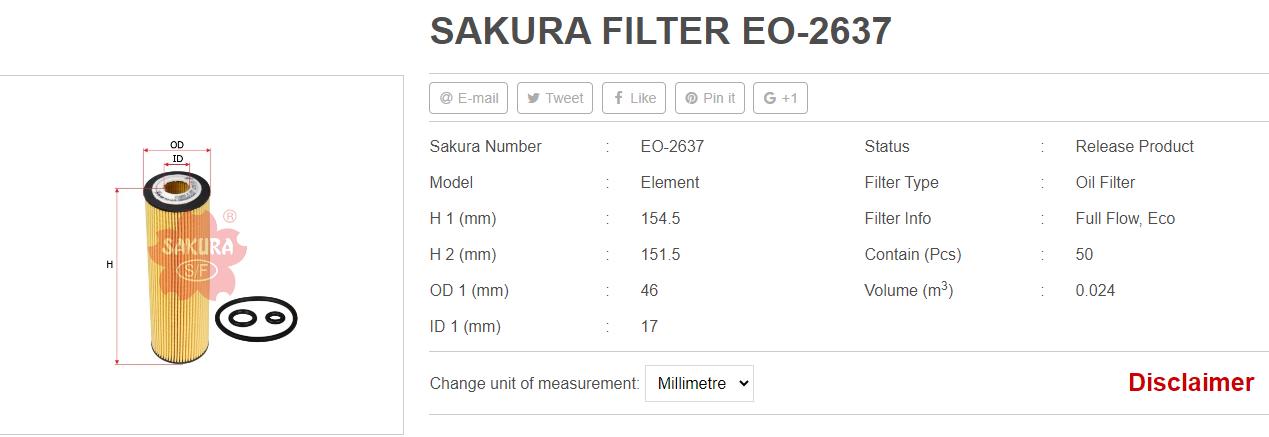Click the Facebook Like button

click(634, 98)
